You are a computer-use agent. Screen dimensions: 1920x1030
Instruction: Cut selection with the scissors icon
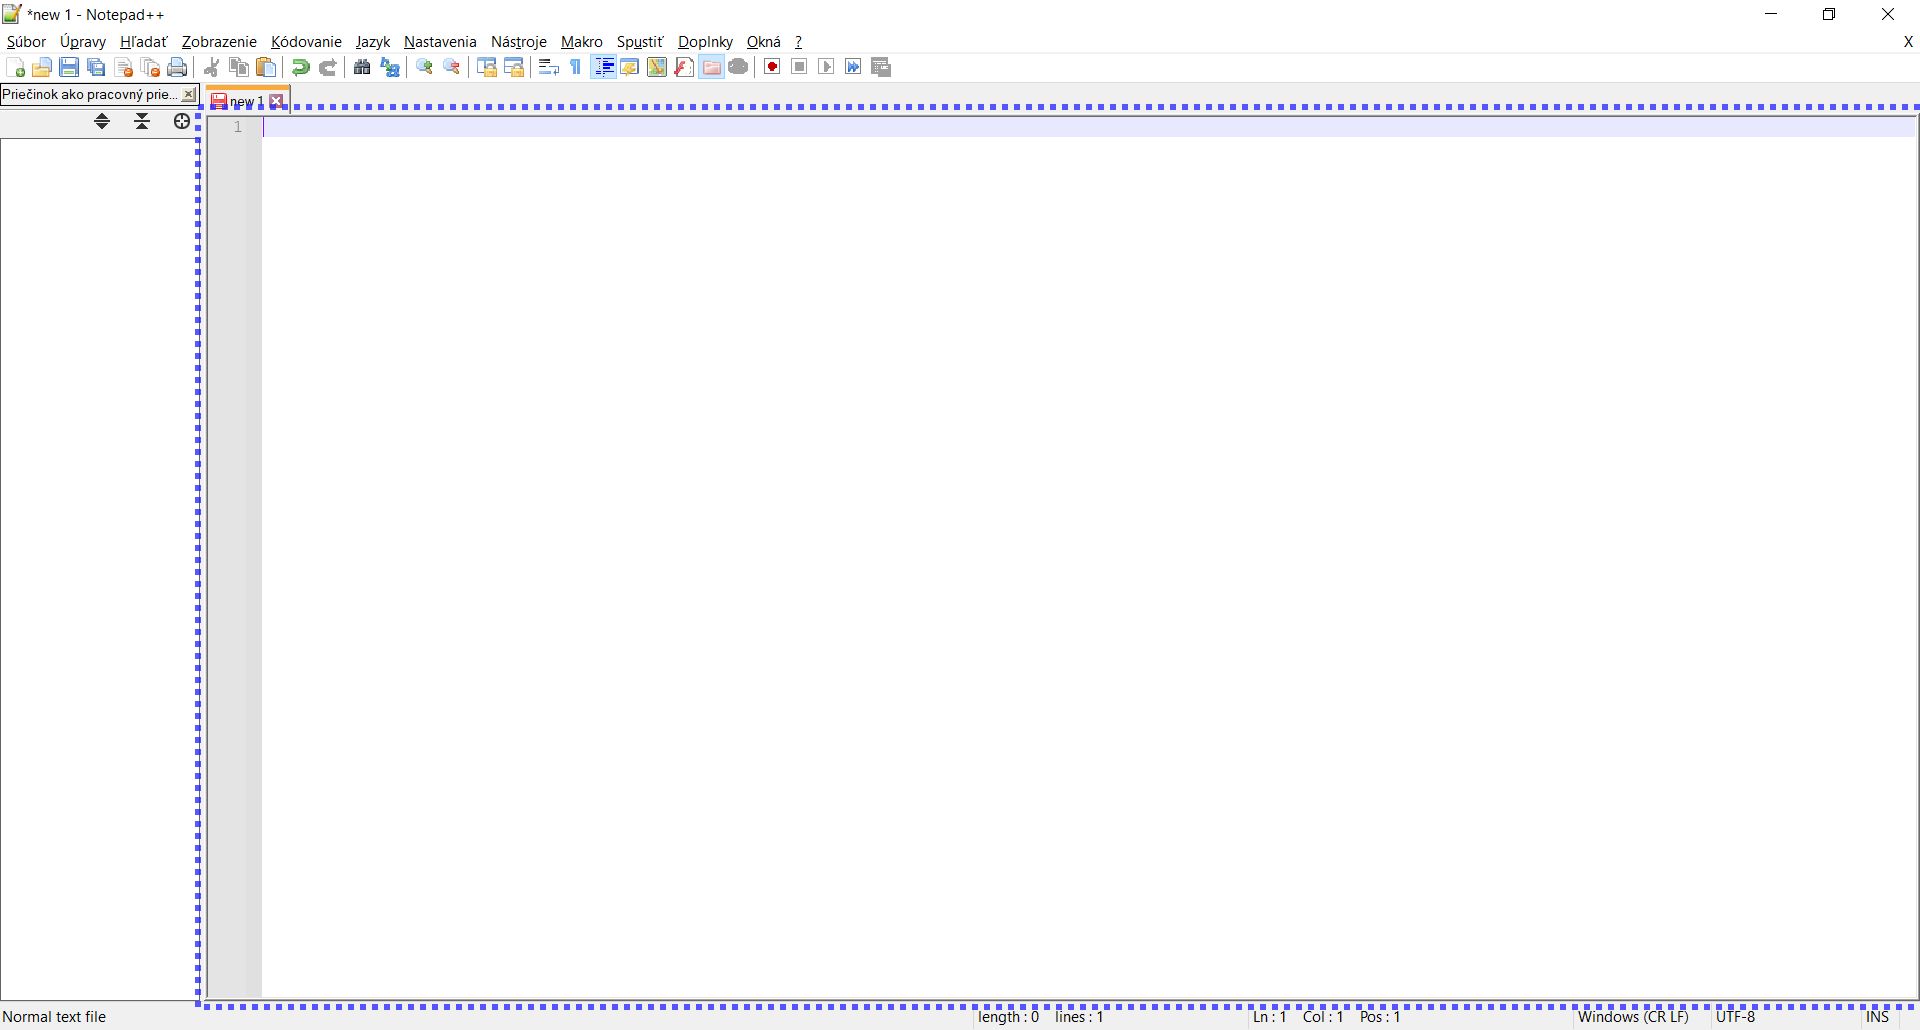pyautogui.click(x=212, y=67)
